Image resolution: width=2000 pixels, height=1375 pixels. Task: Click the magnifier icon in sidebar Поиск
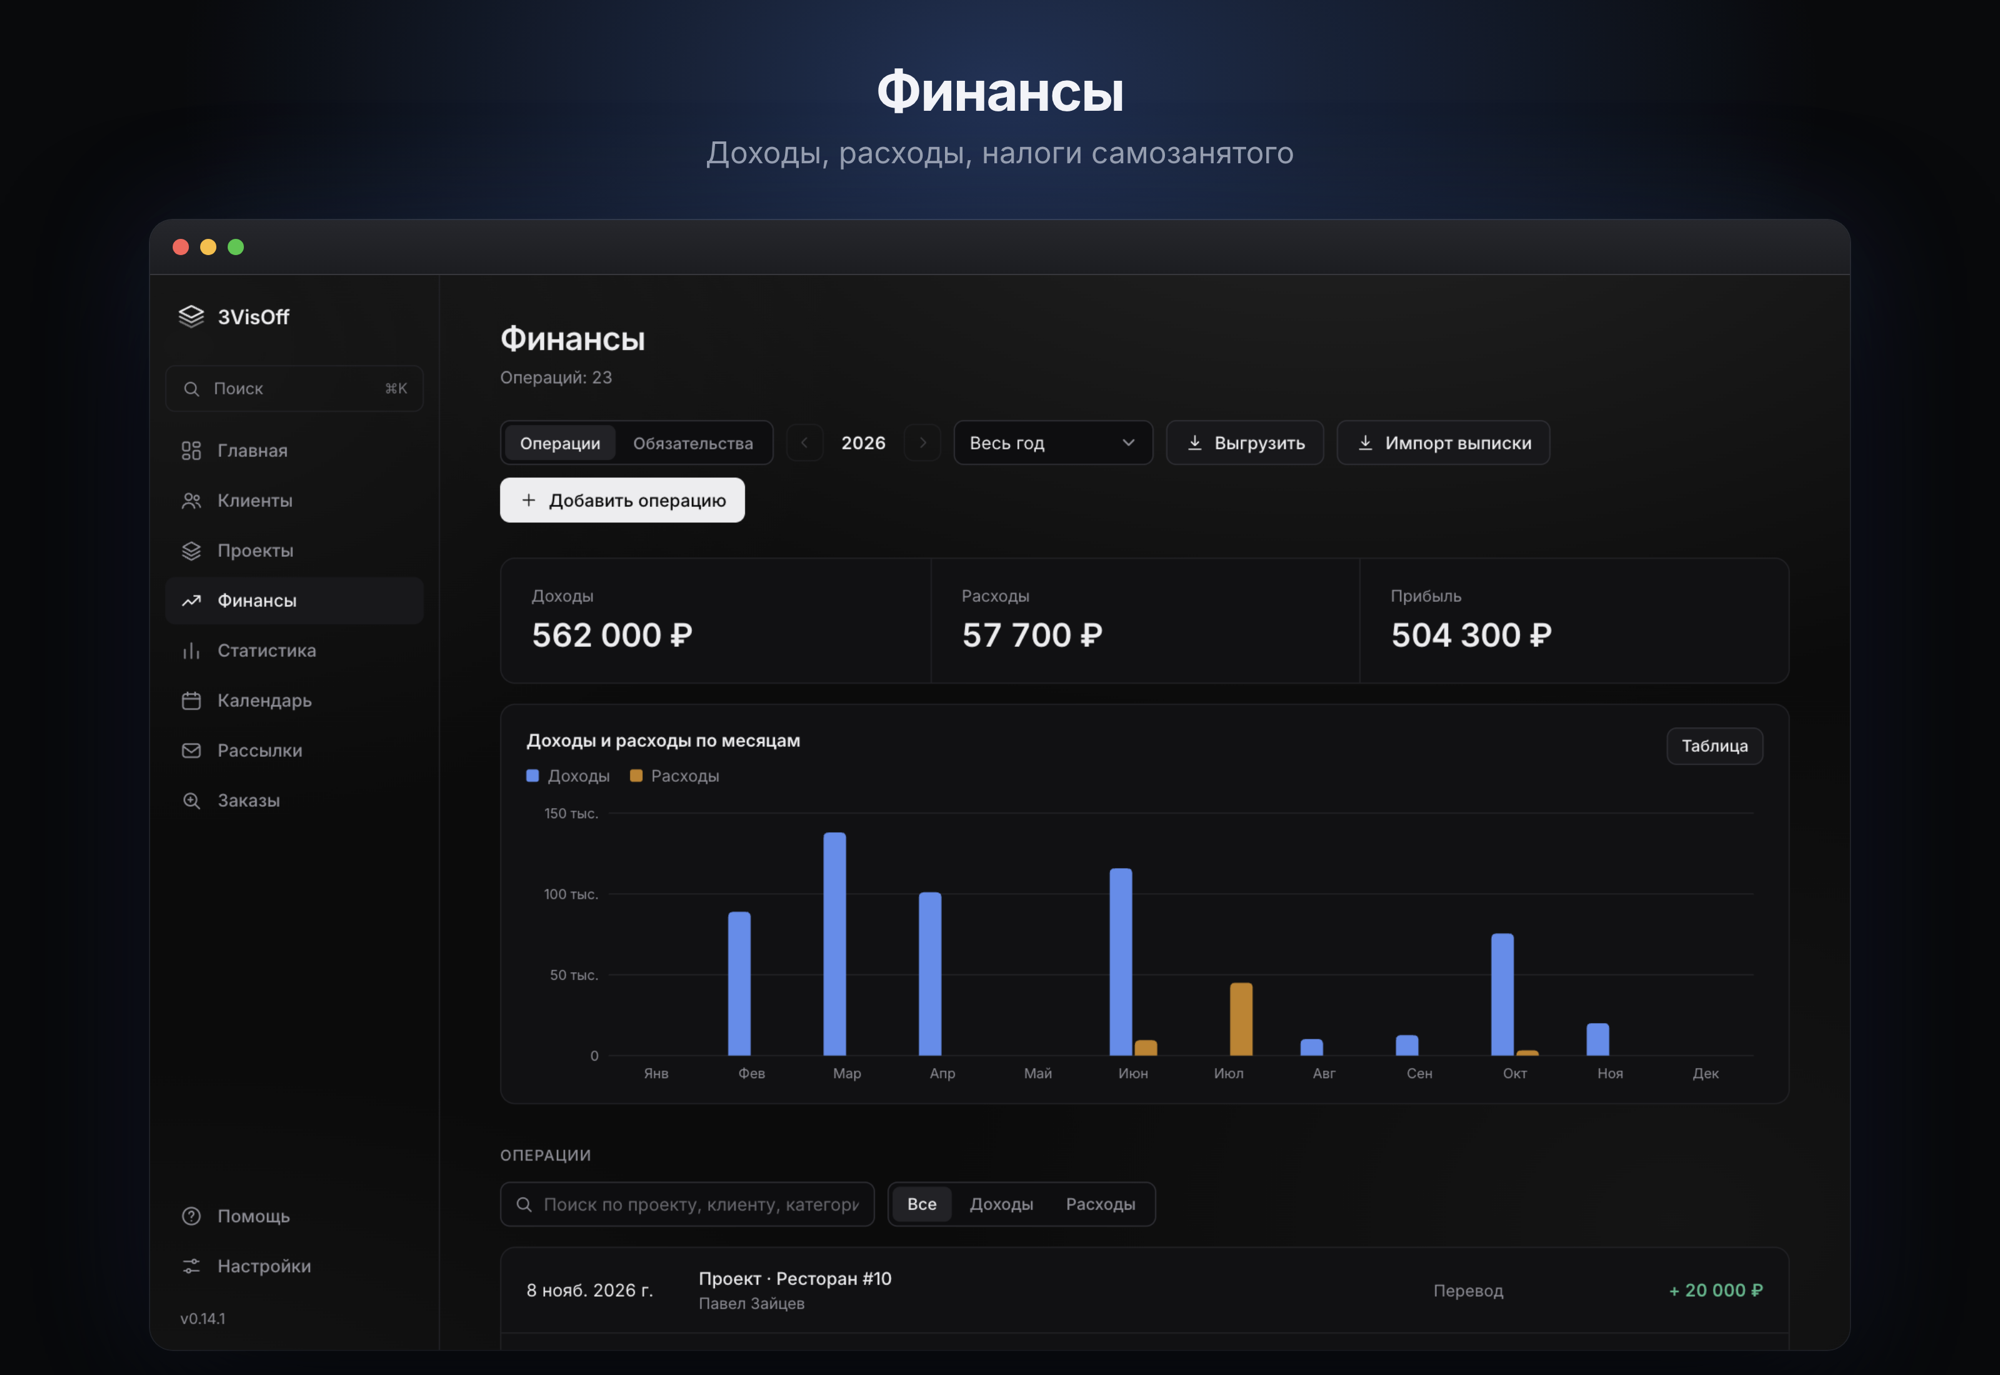tap(191, 389)
